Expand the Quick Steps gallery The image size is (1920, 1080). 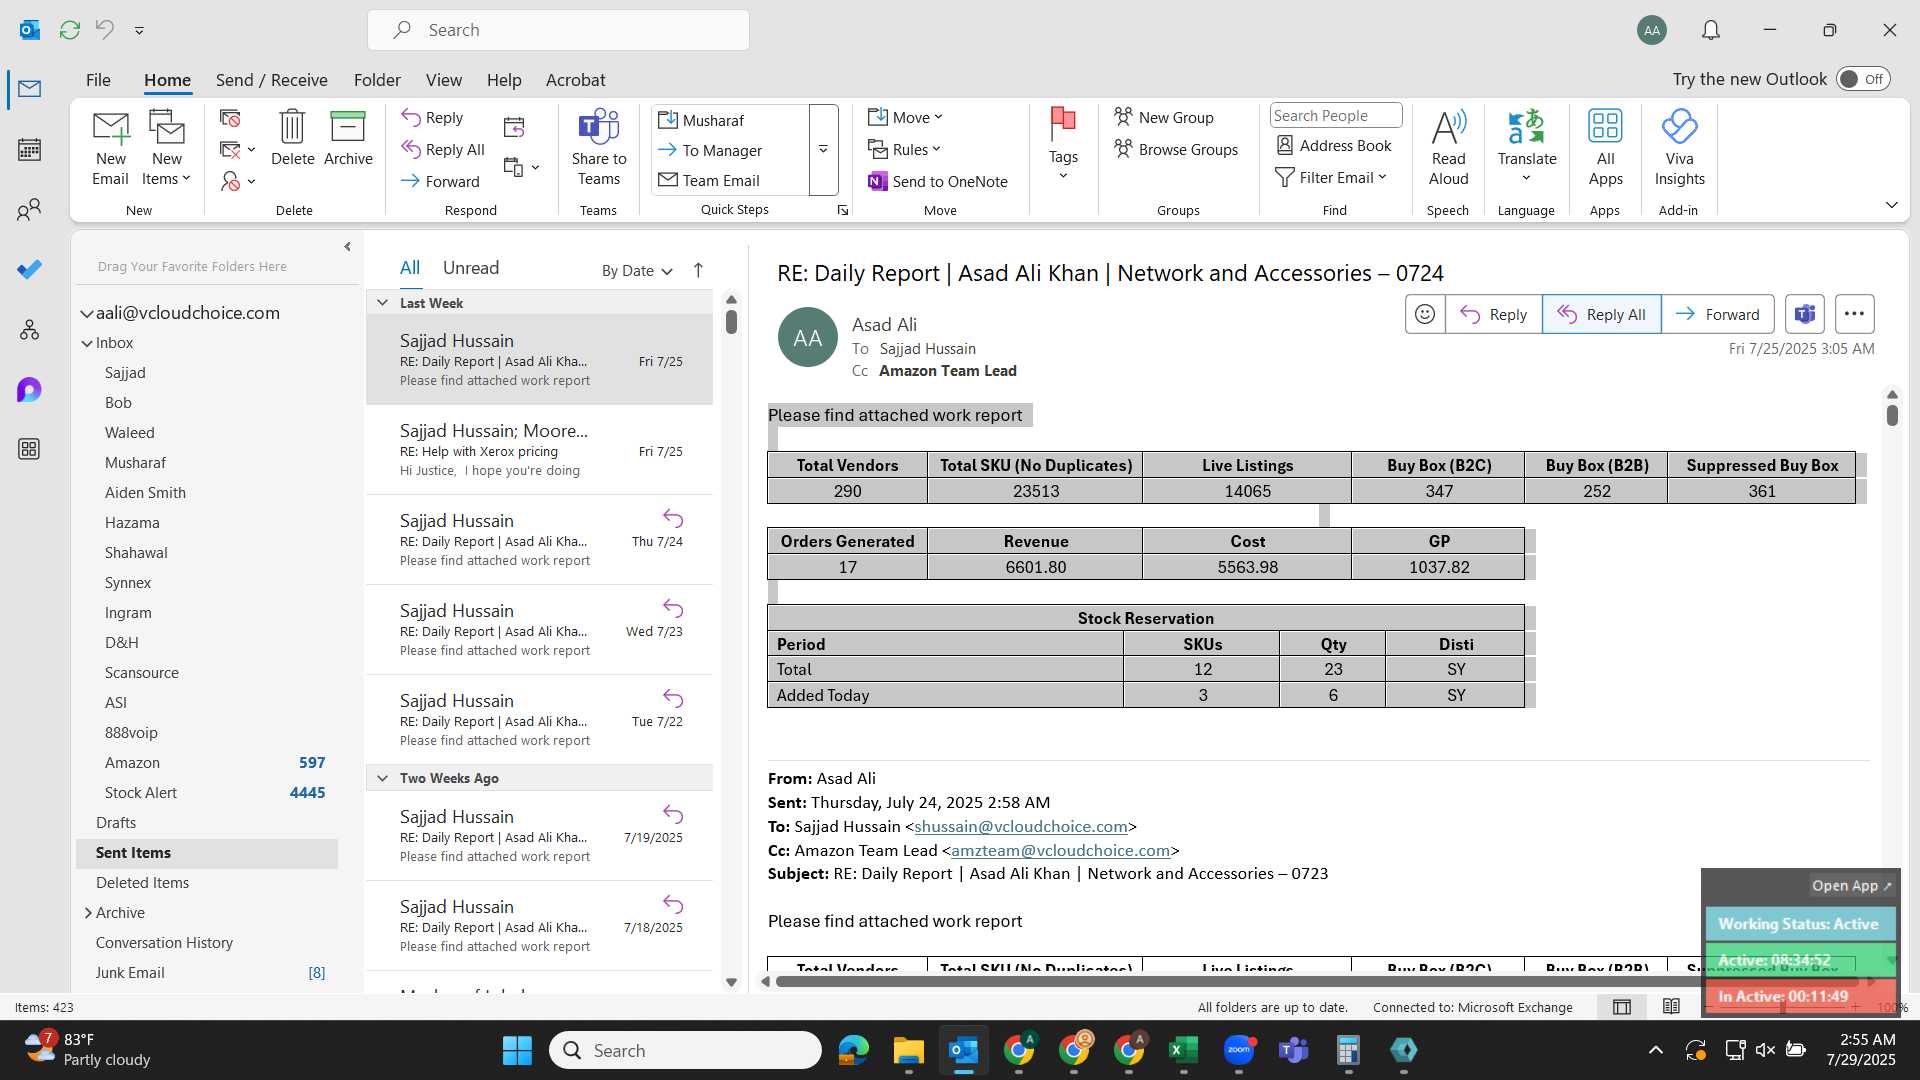[823, 150]
